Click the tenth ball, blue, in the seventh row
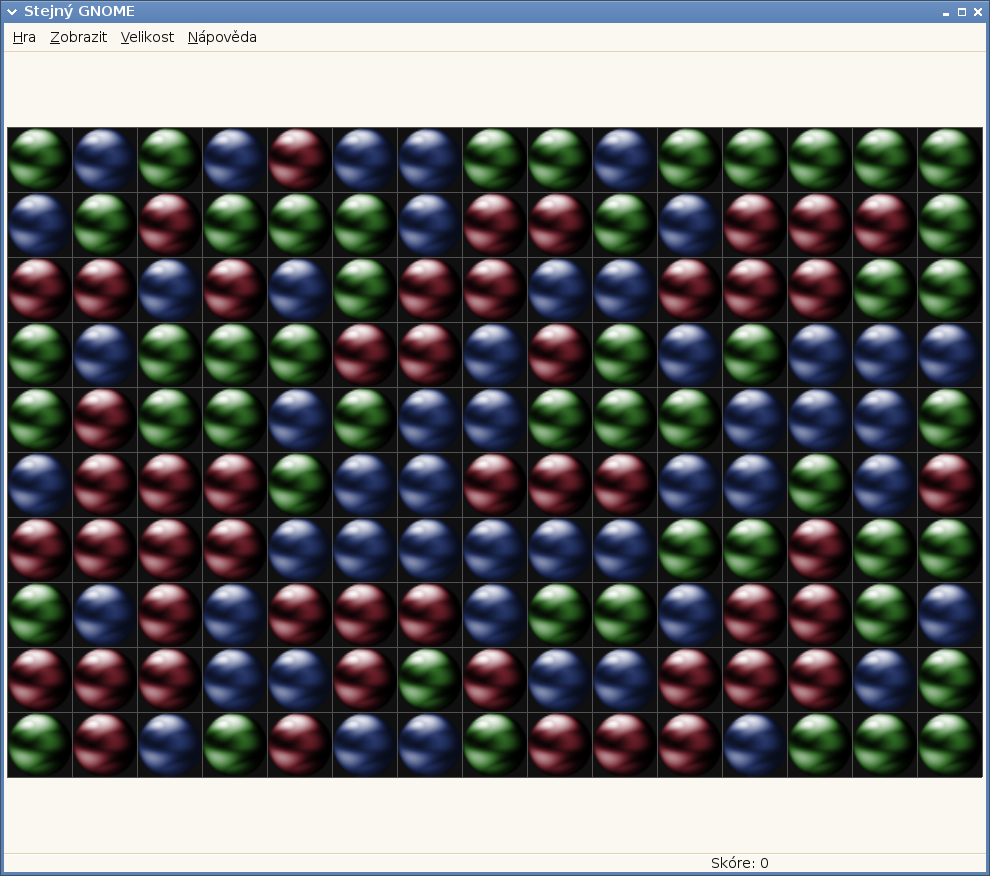 tap(625, 550)
